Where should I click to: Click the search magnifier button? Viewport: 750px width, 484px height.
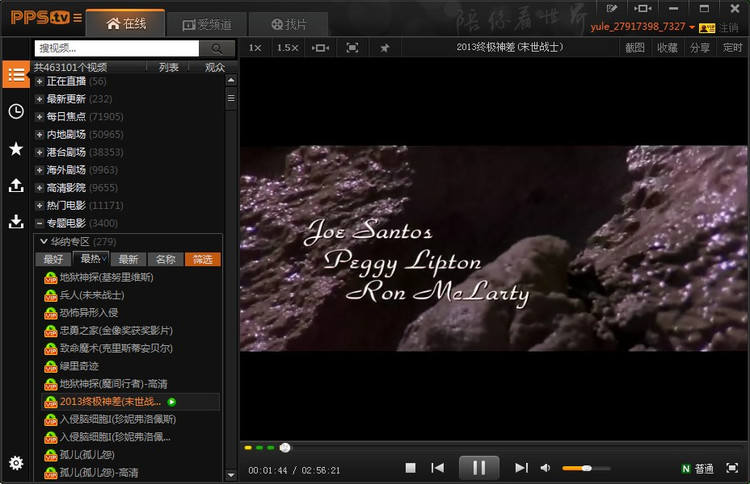217,48
